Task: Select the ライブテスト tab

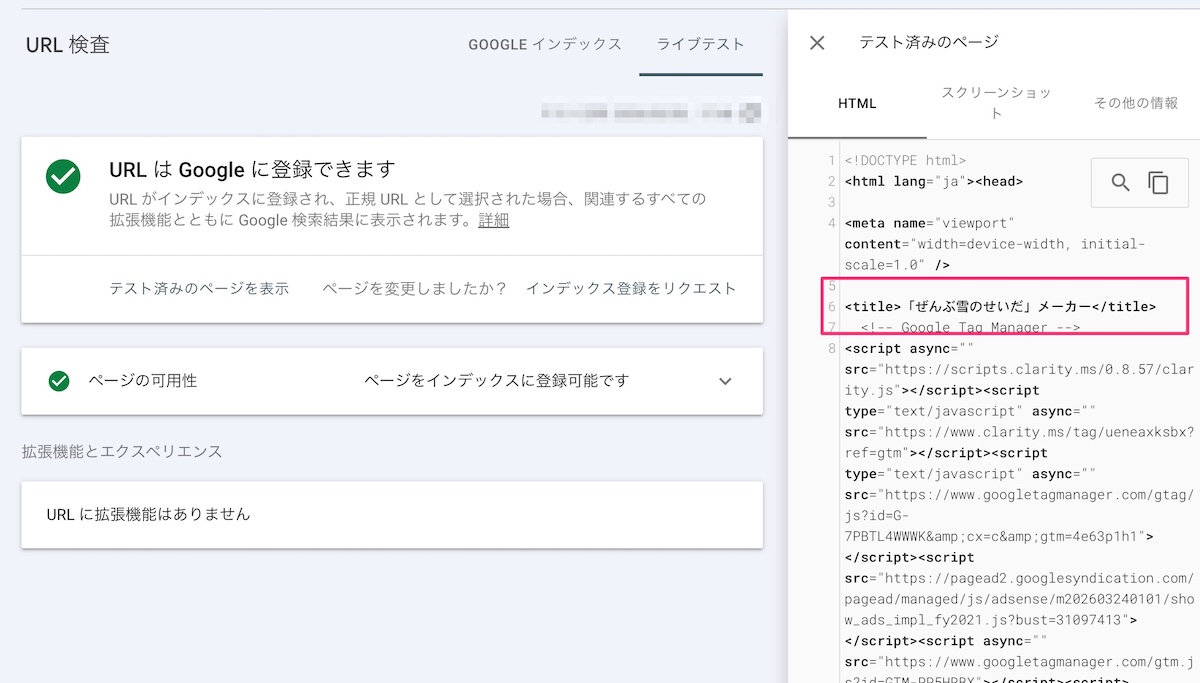Action: [700, 45]
